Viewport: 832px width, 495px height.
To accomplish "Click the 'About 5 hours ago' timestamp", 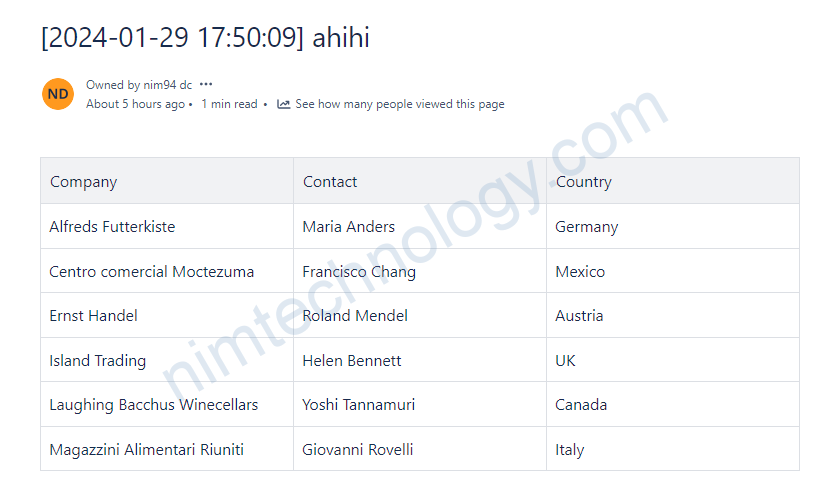I will pos(135,104).
